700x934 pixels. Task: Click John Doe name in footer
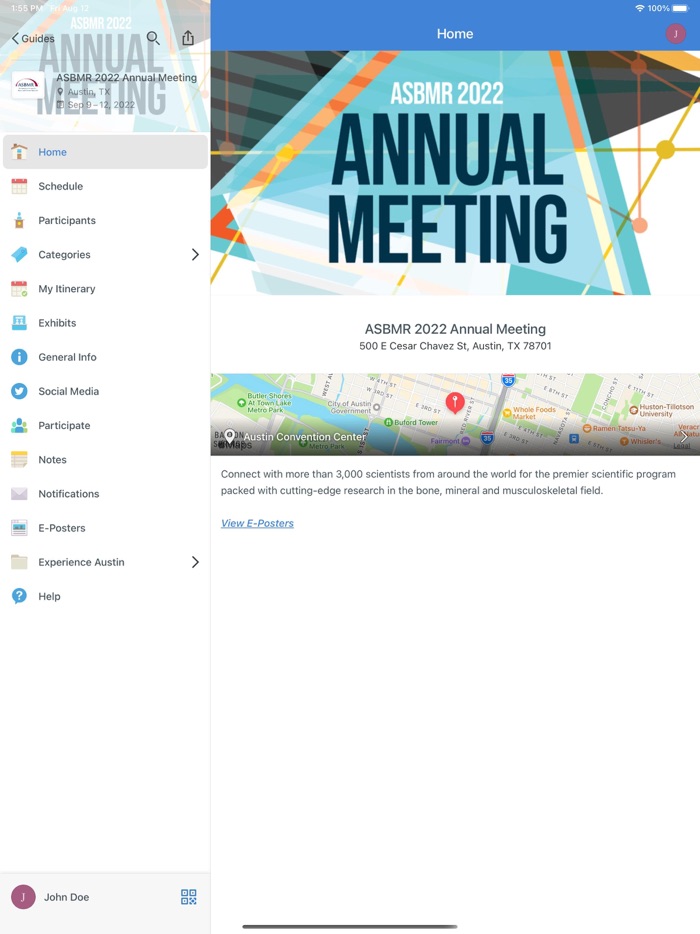pyautogui.click(x=67, y=897)
